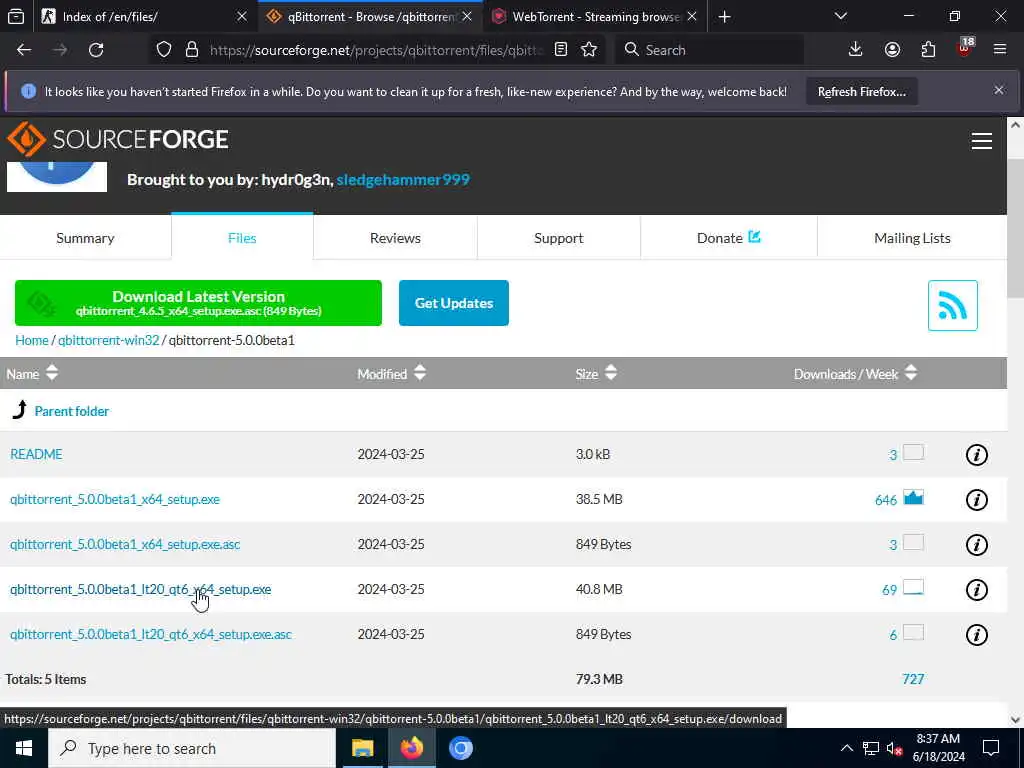Download qbittorrent_5.0.0beta1_x64_setup.exe
This screenshot has width=1024, height=768.
point(115,499)
